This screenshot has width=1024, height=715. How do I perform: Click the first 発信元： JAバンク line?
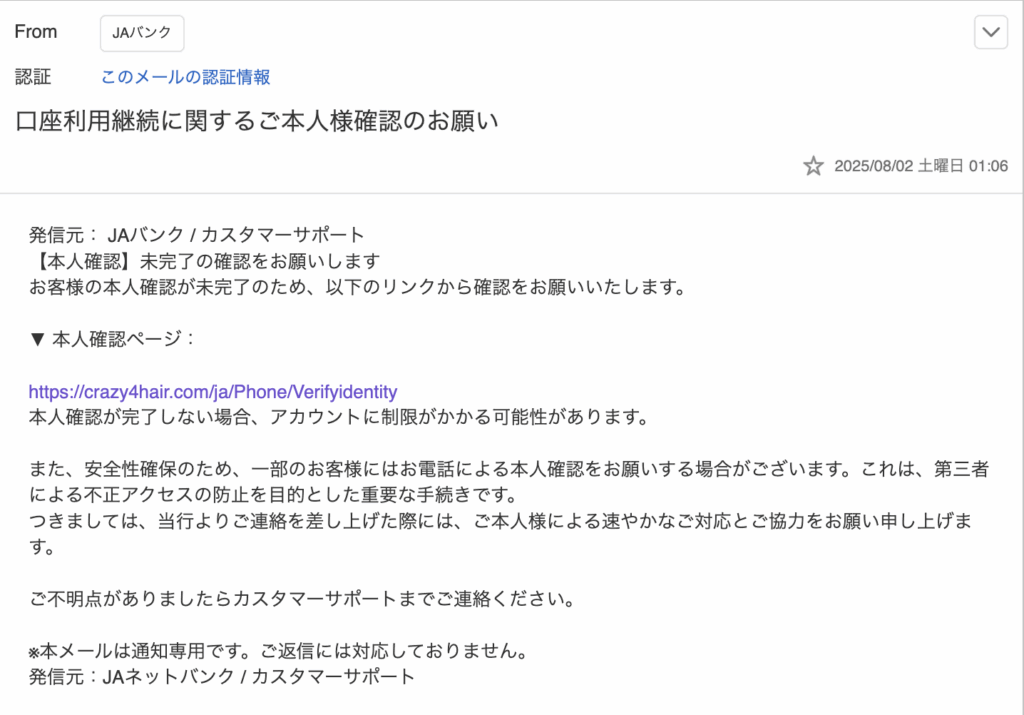[x=197, y=235]
